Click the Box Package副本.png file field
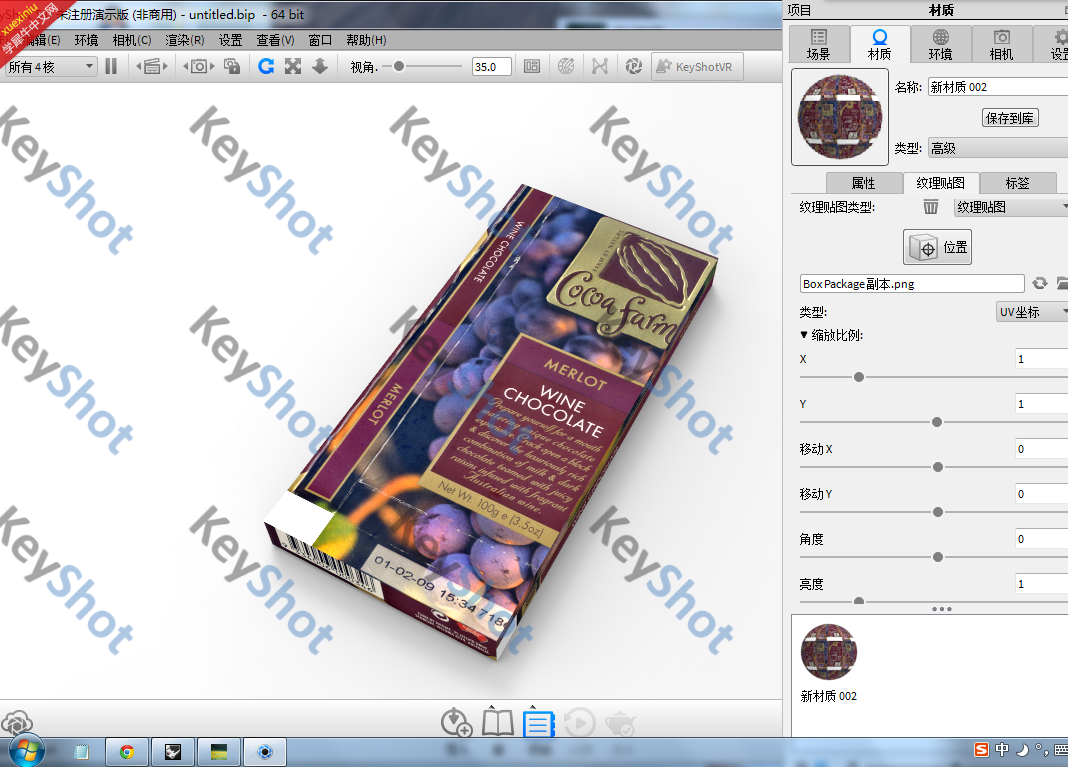 coord(912,284)
